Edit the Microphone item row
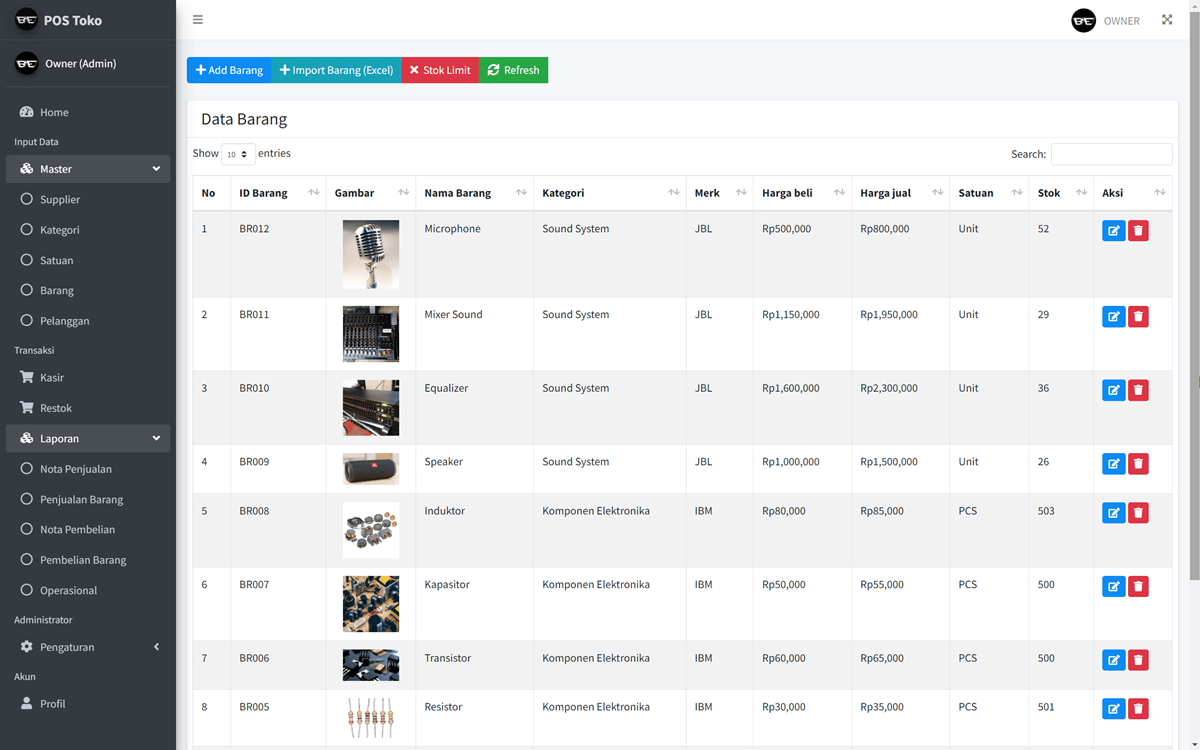Image resolution: width=1200 pixels, height=750 pixels. (x=1113, y=231)
